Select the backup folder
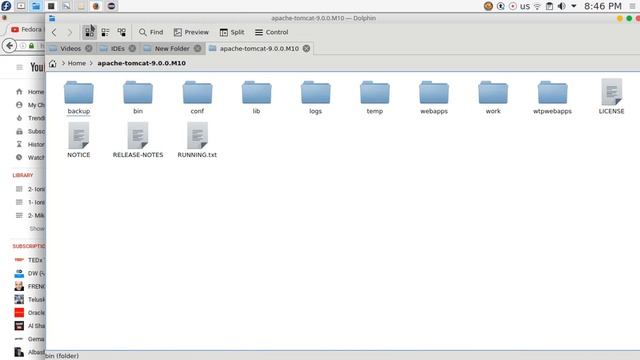Image resolution: width=640 pixels, height=360 pixels. tap(79, 98)
